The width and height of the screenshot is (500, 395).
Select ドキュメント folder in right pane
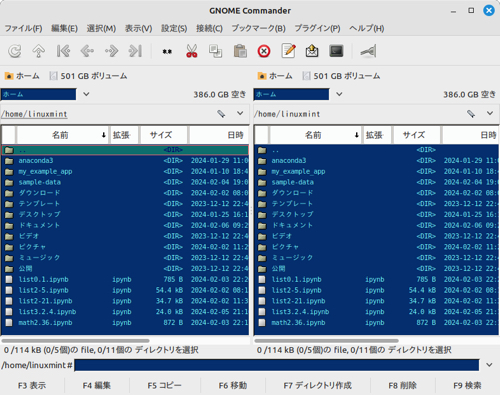pyautogui.click(x=376, y=225)
